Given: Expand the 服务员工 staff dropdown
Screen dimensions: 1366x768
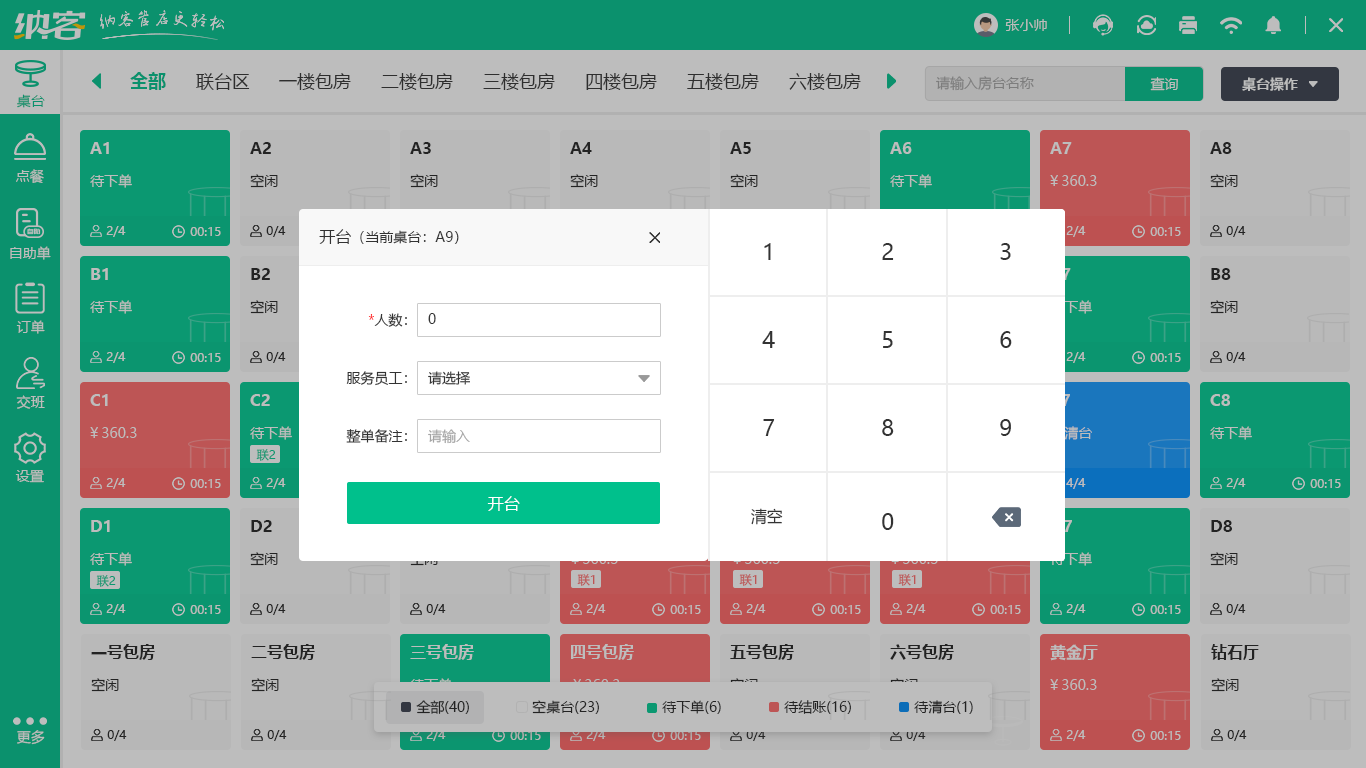Looking at the screenshot, I should (x=538, y=378).
